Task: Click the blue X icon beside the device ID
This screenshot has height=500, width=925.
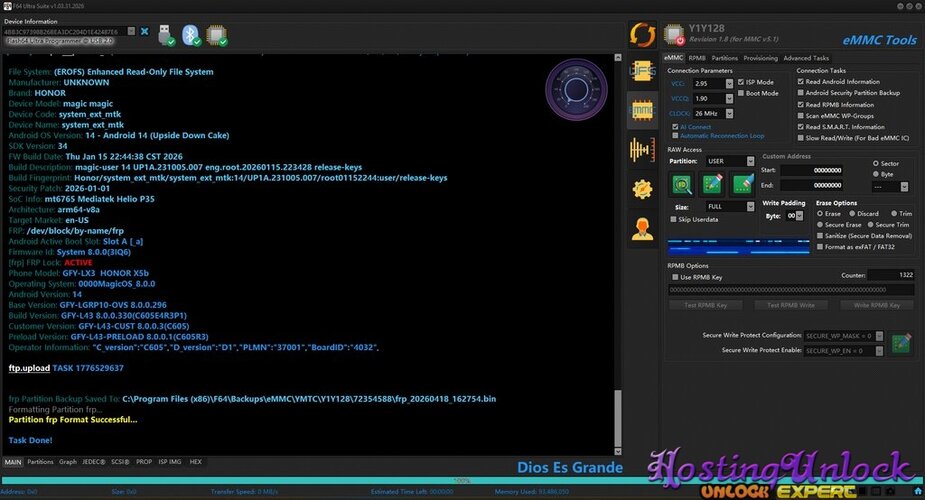Action: [145, 31]
